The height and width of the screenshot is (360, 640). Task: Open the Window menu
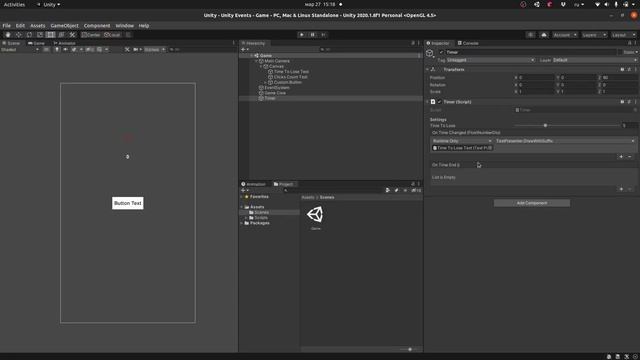124,25
